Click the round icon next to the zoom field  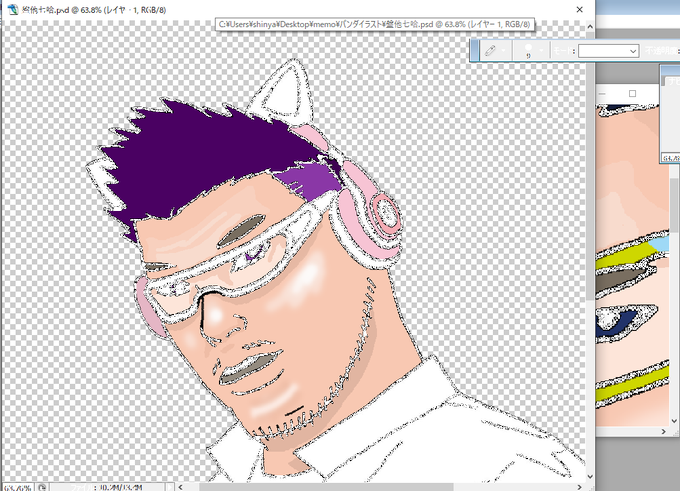(42, 488)
